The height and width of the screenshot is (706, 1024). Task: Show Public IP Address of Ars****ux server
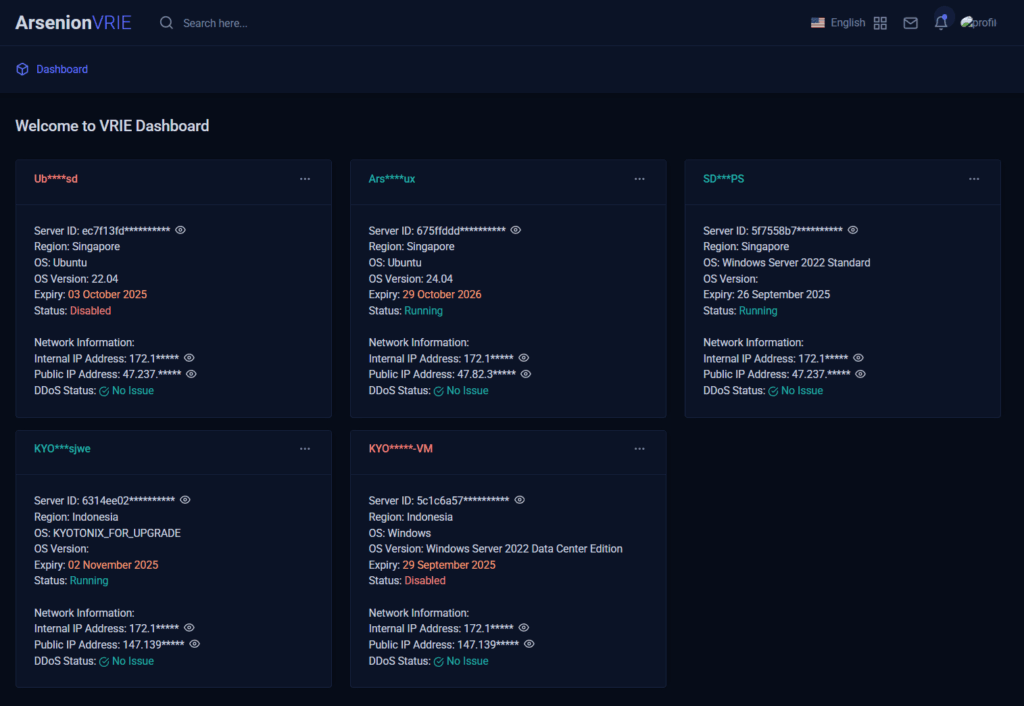coord(526,374)
